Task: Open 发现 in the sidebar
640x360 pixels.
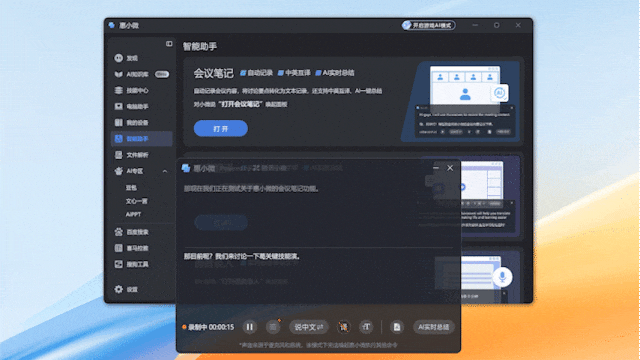Action: click(127, 58)
